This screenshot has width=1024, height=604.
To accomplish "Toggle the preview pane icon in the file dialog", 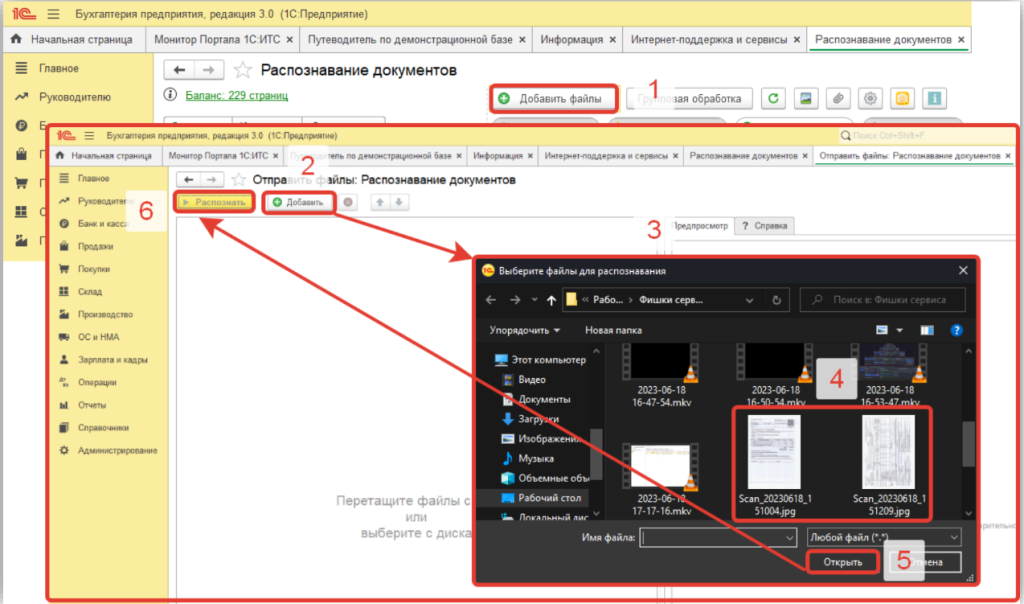I will [927, 330].
